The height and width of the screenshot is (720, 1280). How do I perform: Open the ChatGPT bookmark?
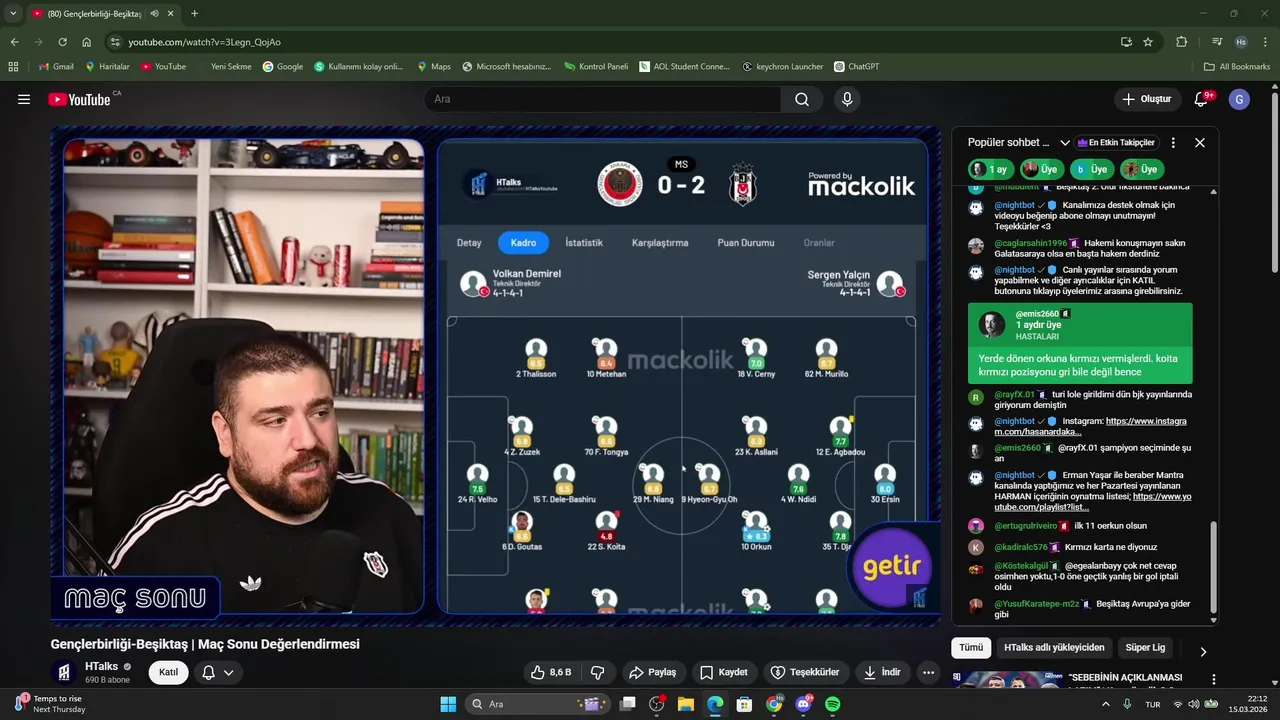pyautogui.click(x=857, y=67)
